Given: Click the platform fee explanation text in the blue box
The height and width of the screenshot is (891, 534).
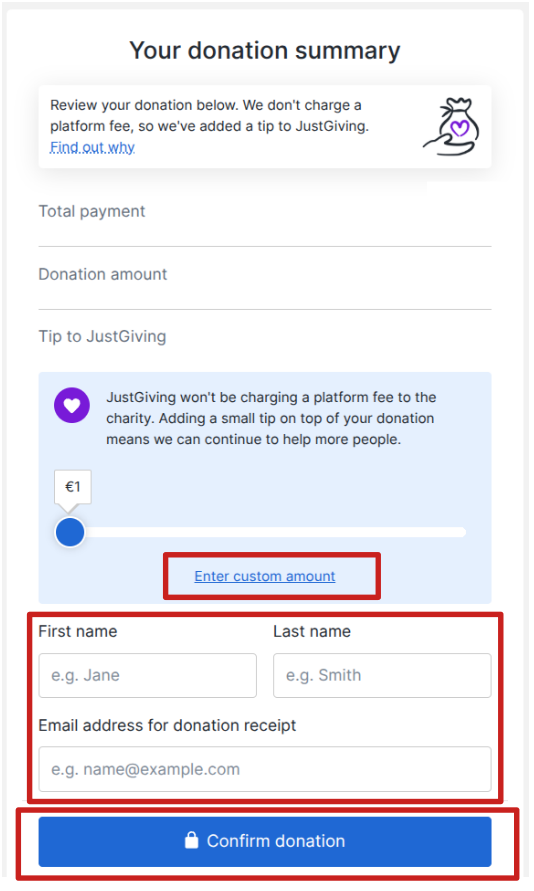Looking at the screenshot, I should click(271, 418).
